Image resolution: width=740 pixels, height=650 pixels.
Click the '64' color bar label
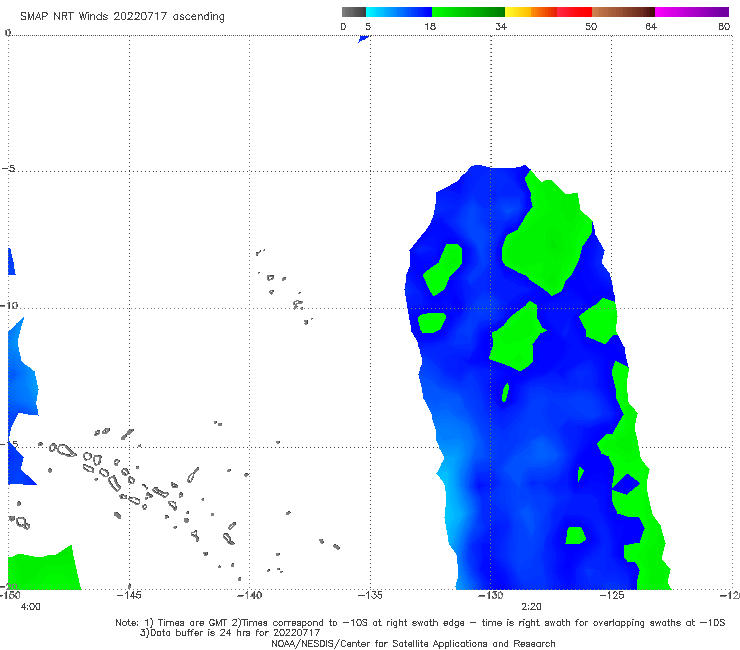tap(651, 26)
